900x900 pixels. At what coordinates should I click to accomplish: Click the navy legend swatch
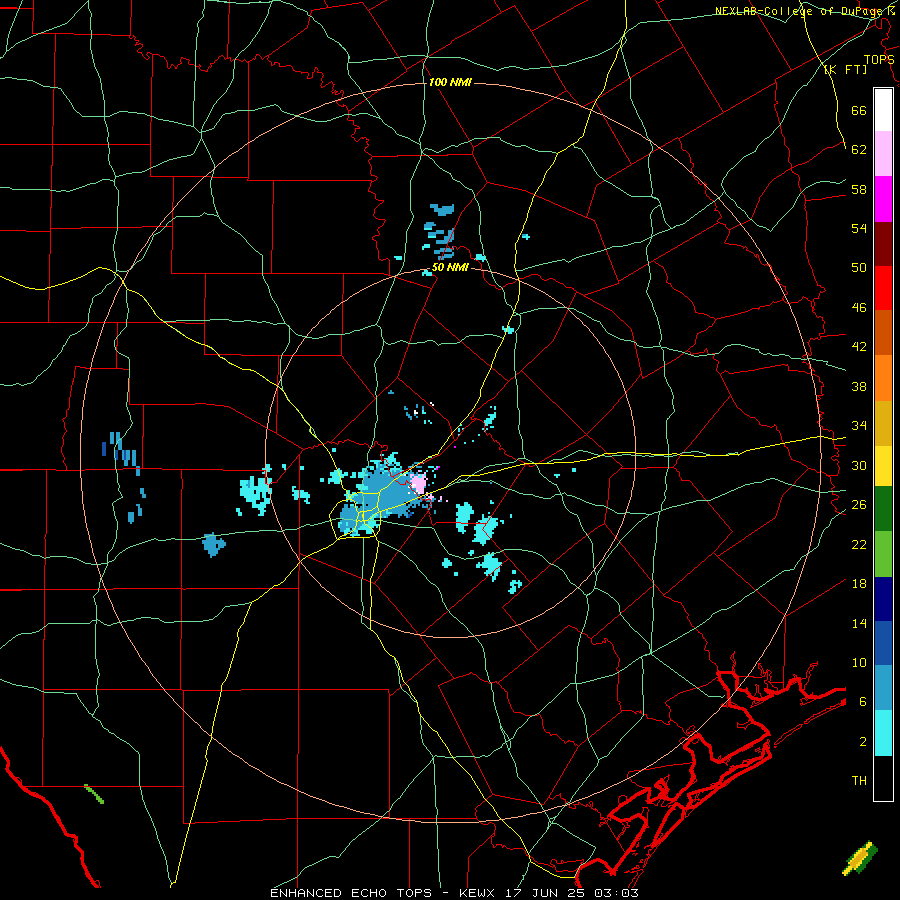tap(883, 599)
